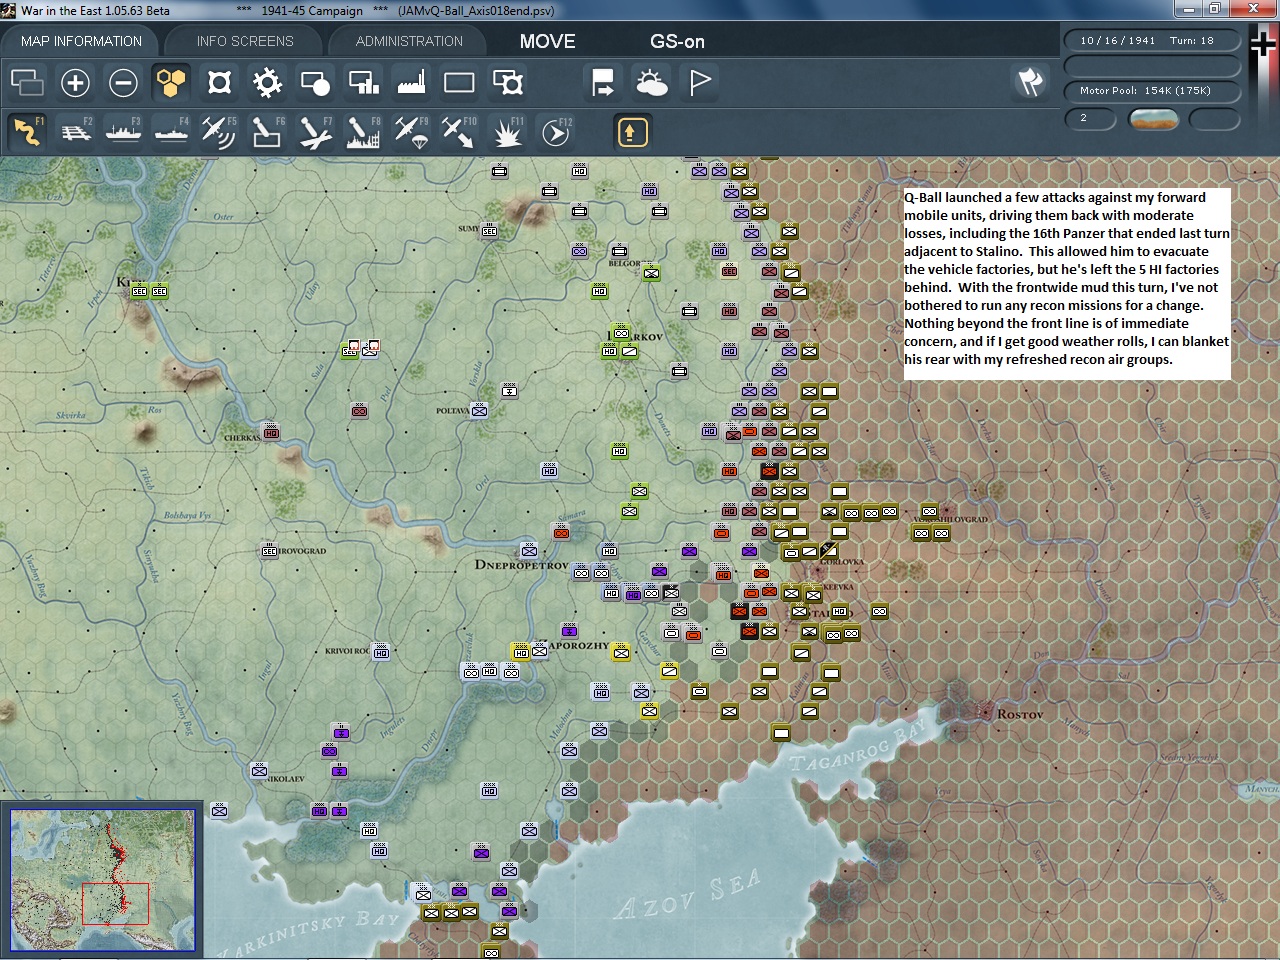Select Dnepropetrovsk city on the map
1280x960 pixels.
click(x=521, y=565)
